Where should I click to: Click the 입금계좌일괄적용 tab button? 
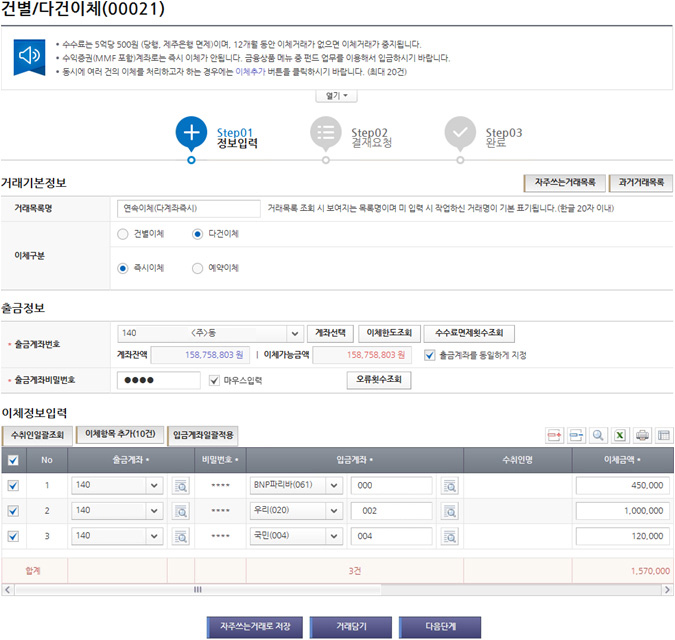(x=203, y=435)
